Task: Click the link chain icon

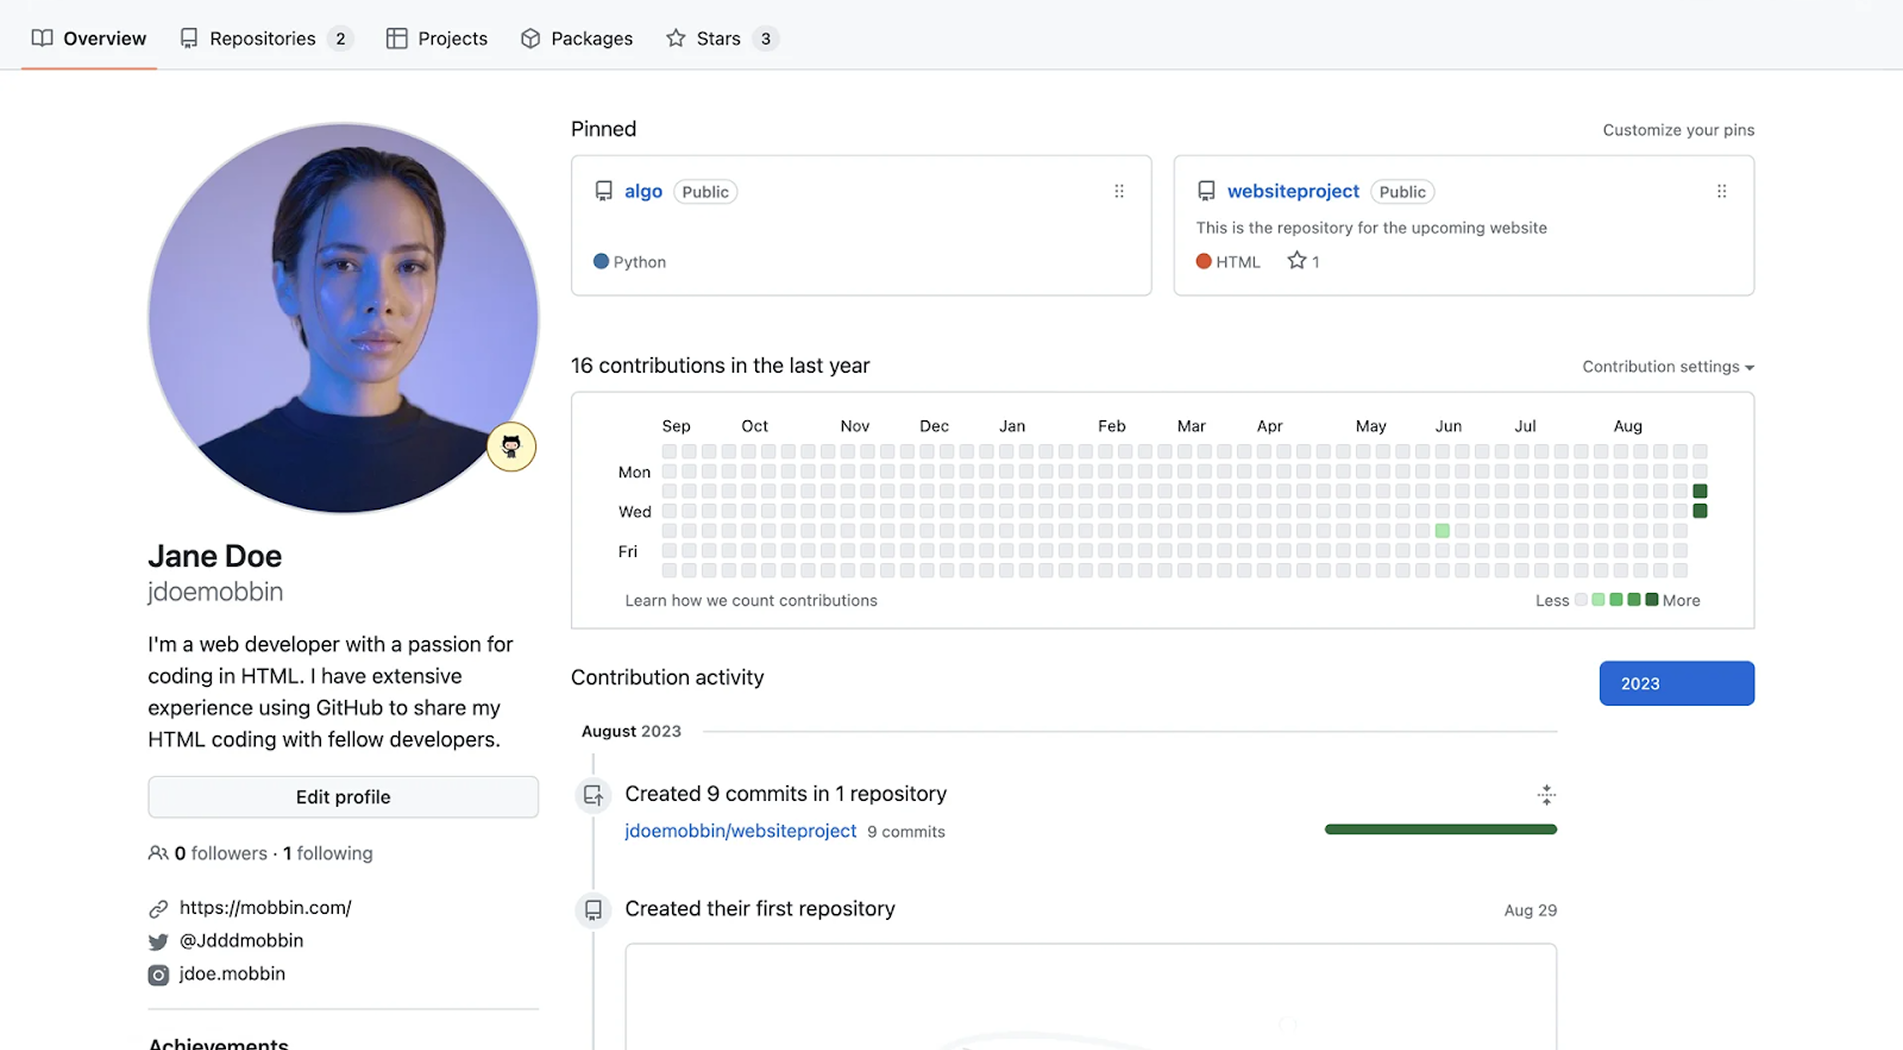Action: click(x=158, y=908)
